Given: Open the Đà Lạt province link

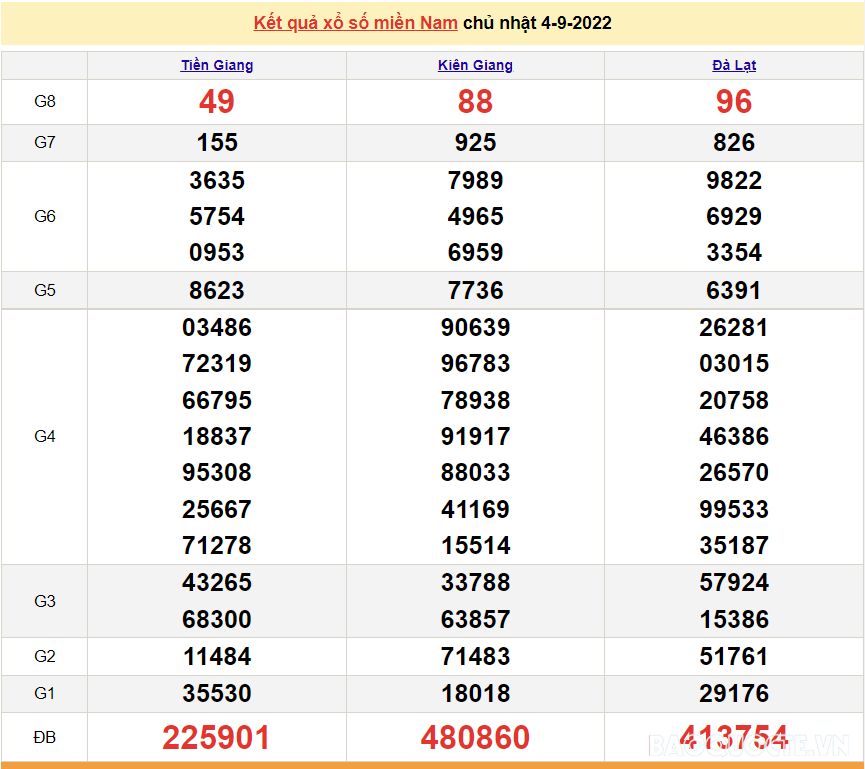Looking at the screenshot, I should pyautogui.click(x=734, y=65).
